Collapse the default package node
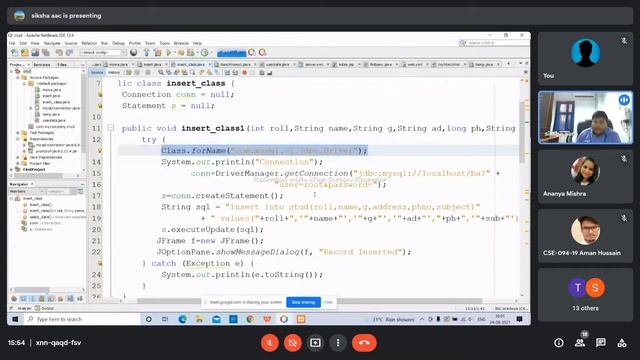This screenshot has height=360, width=640. 24,84
